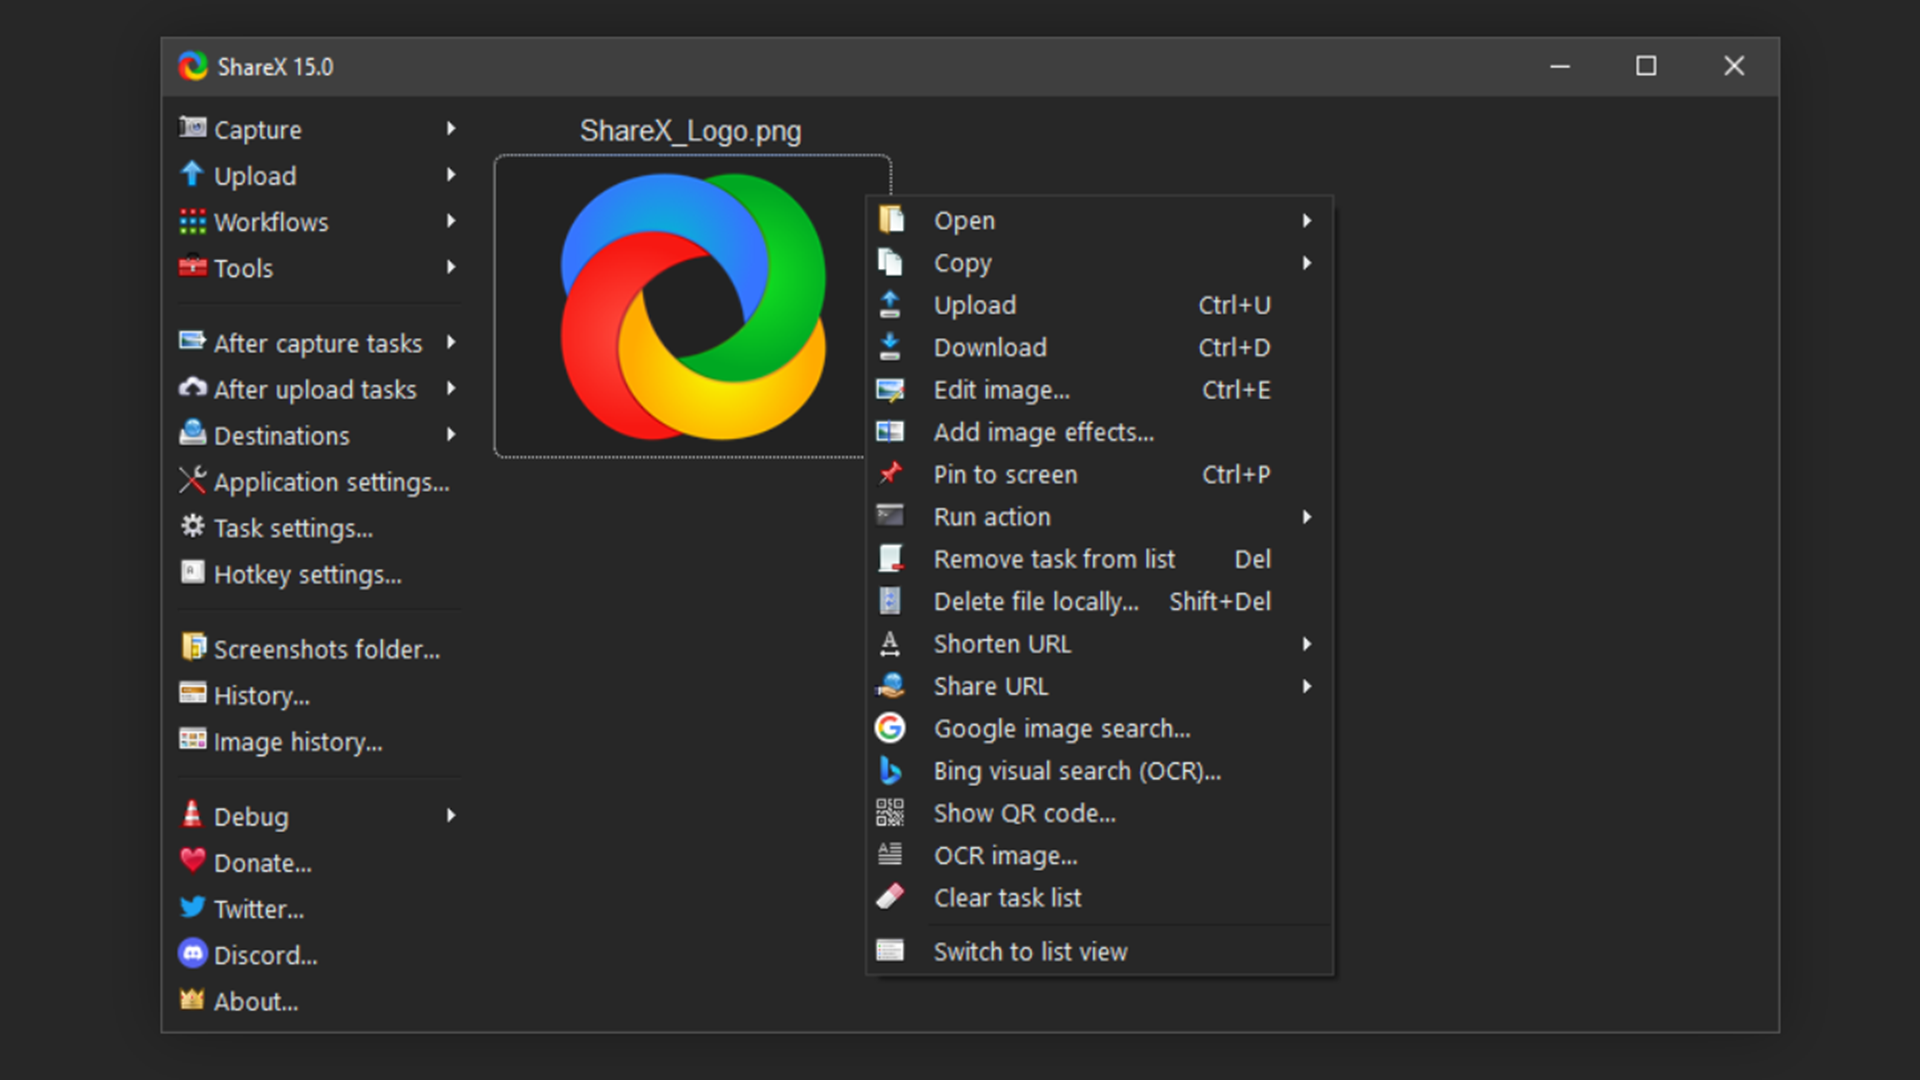Click the ShareX_Logo.png thumbnail
Viewport: 1920px width, 1080px height.
(680, 306)
